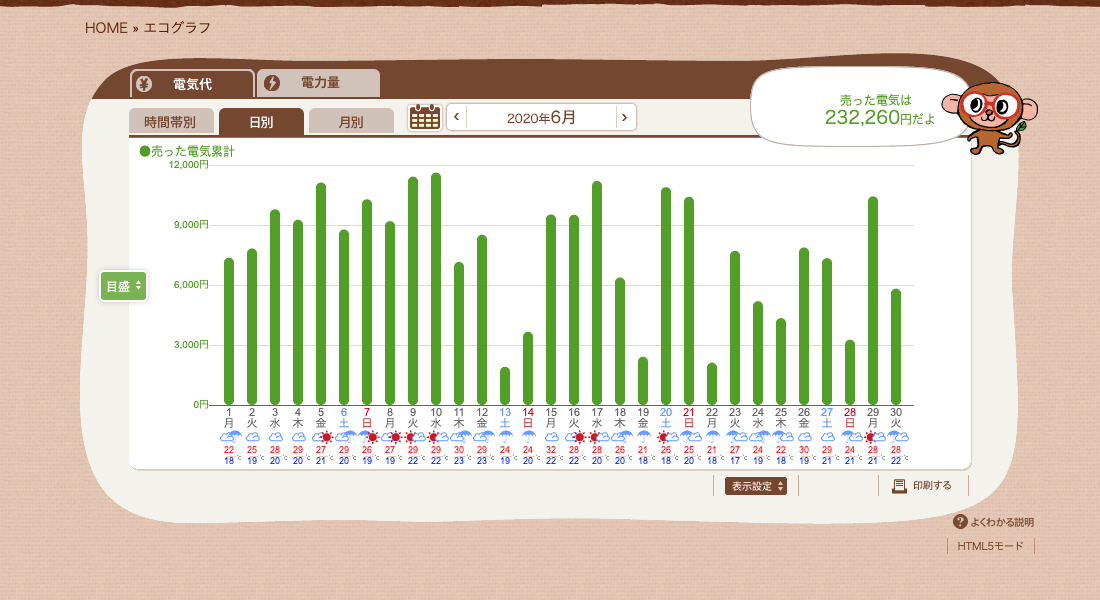This screenshot has height=600, width=1100.
Task: Advance to next month with right arrow
Action: tap(625, 117)
